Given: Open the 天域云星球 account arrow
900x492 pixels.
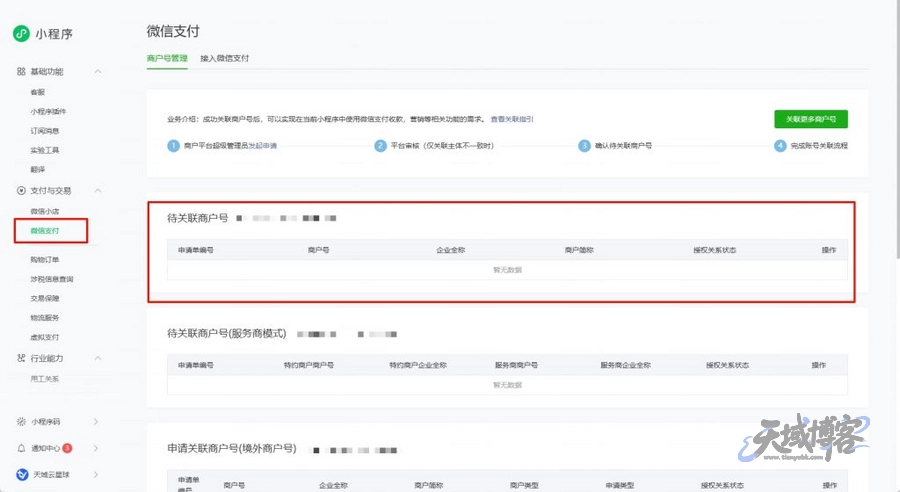Looking at the screenshot, I should (x=96, y=475).
